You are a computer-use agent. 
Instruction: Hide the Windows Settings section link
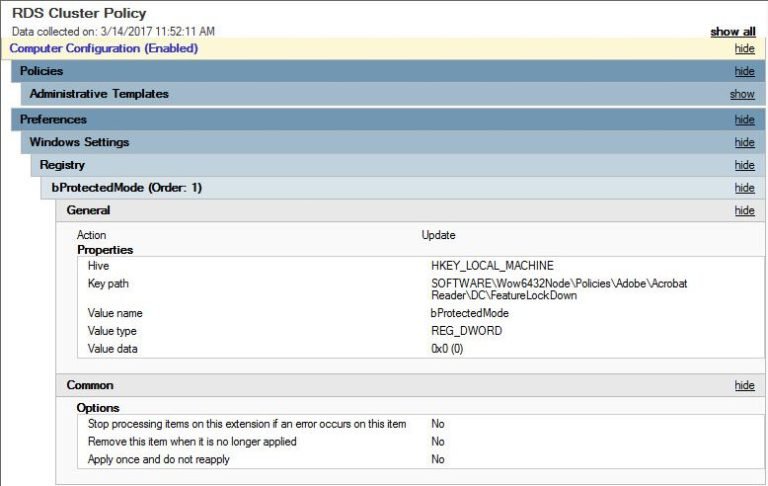744,143
